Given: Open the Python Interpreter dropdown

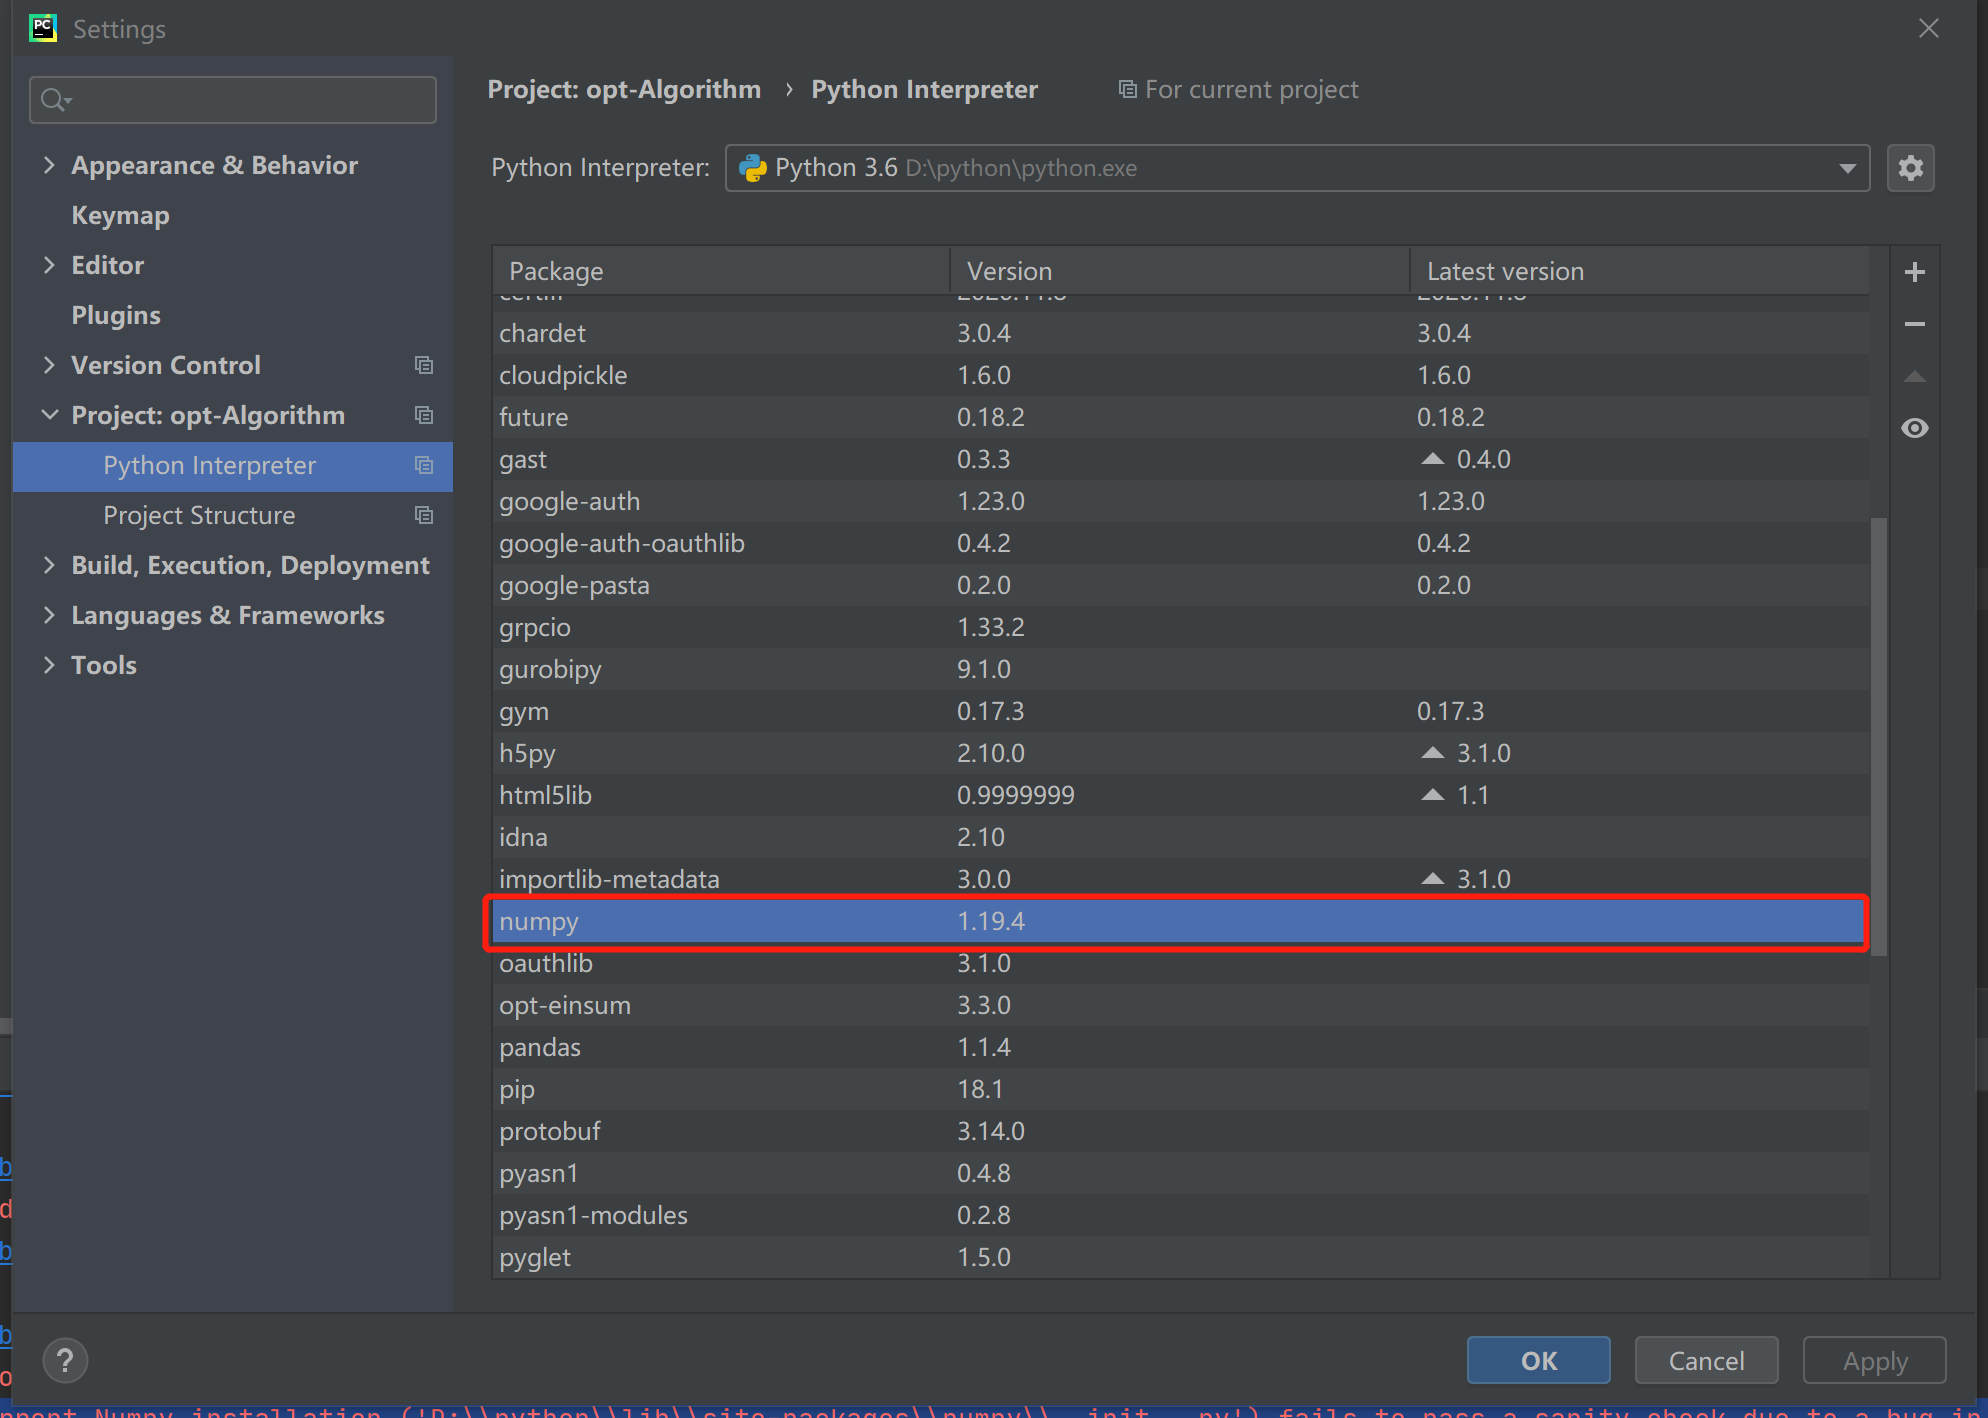Looking at the screenshot, I should point(1847,168).
